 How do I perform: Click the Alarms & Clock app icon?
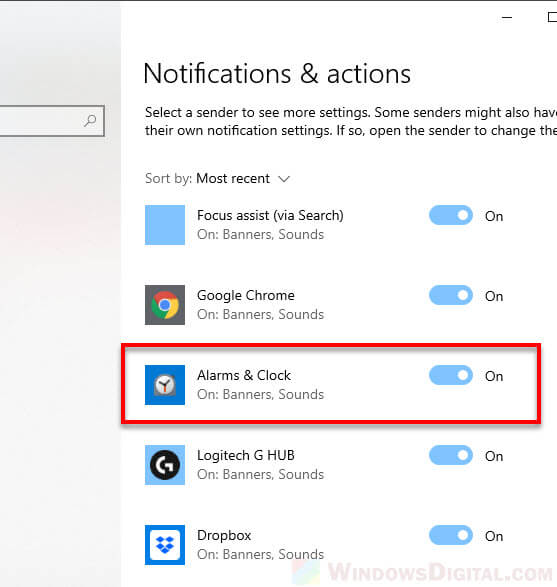pyautogui.click(x=165, y=385)
